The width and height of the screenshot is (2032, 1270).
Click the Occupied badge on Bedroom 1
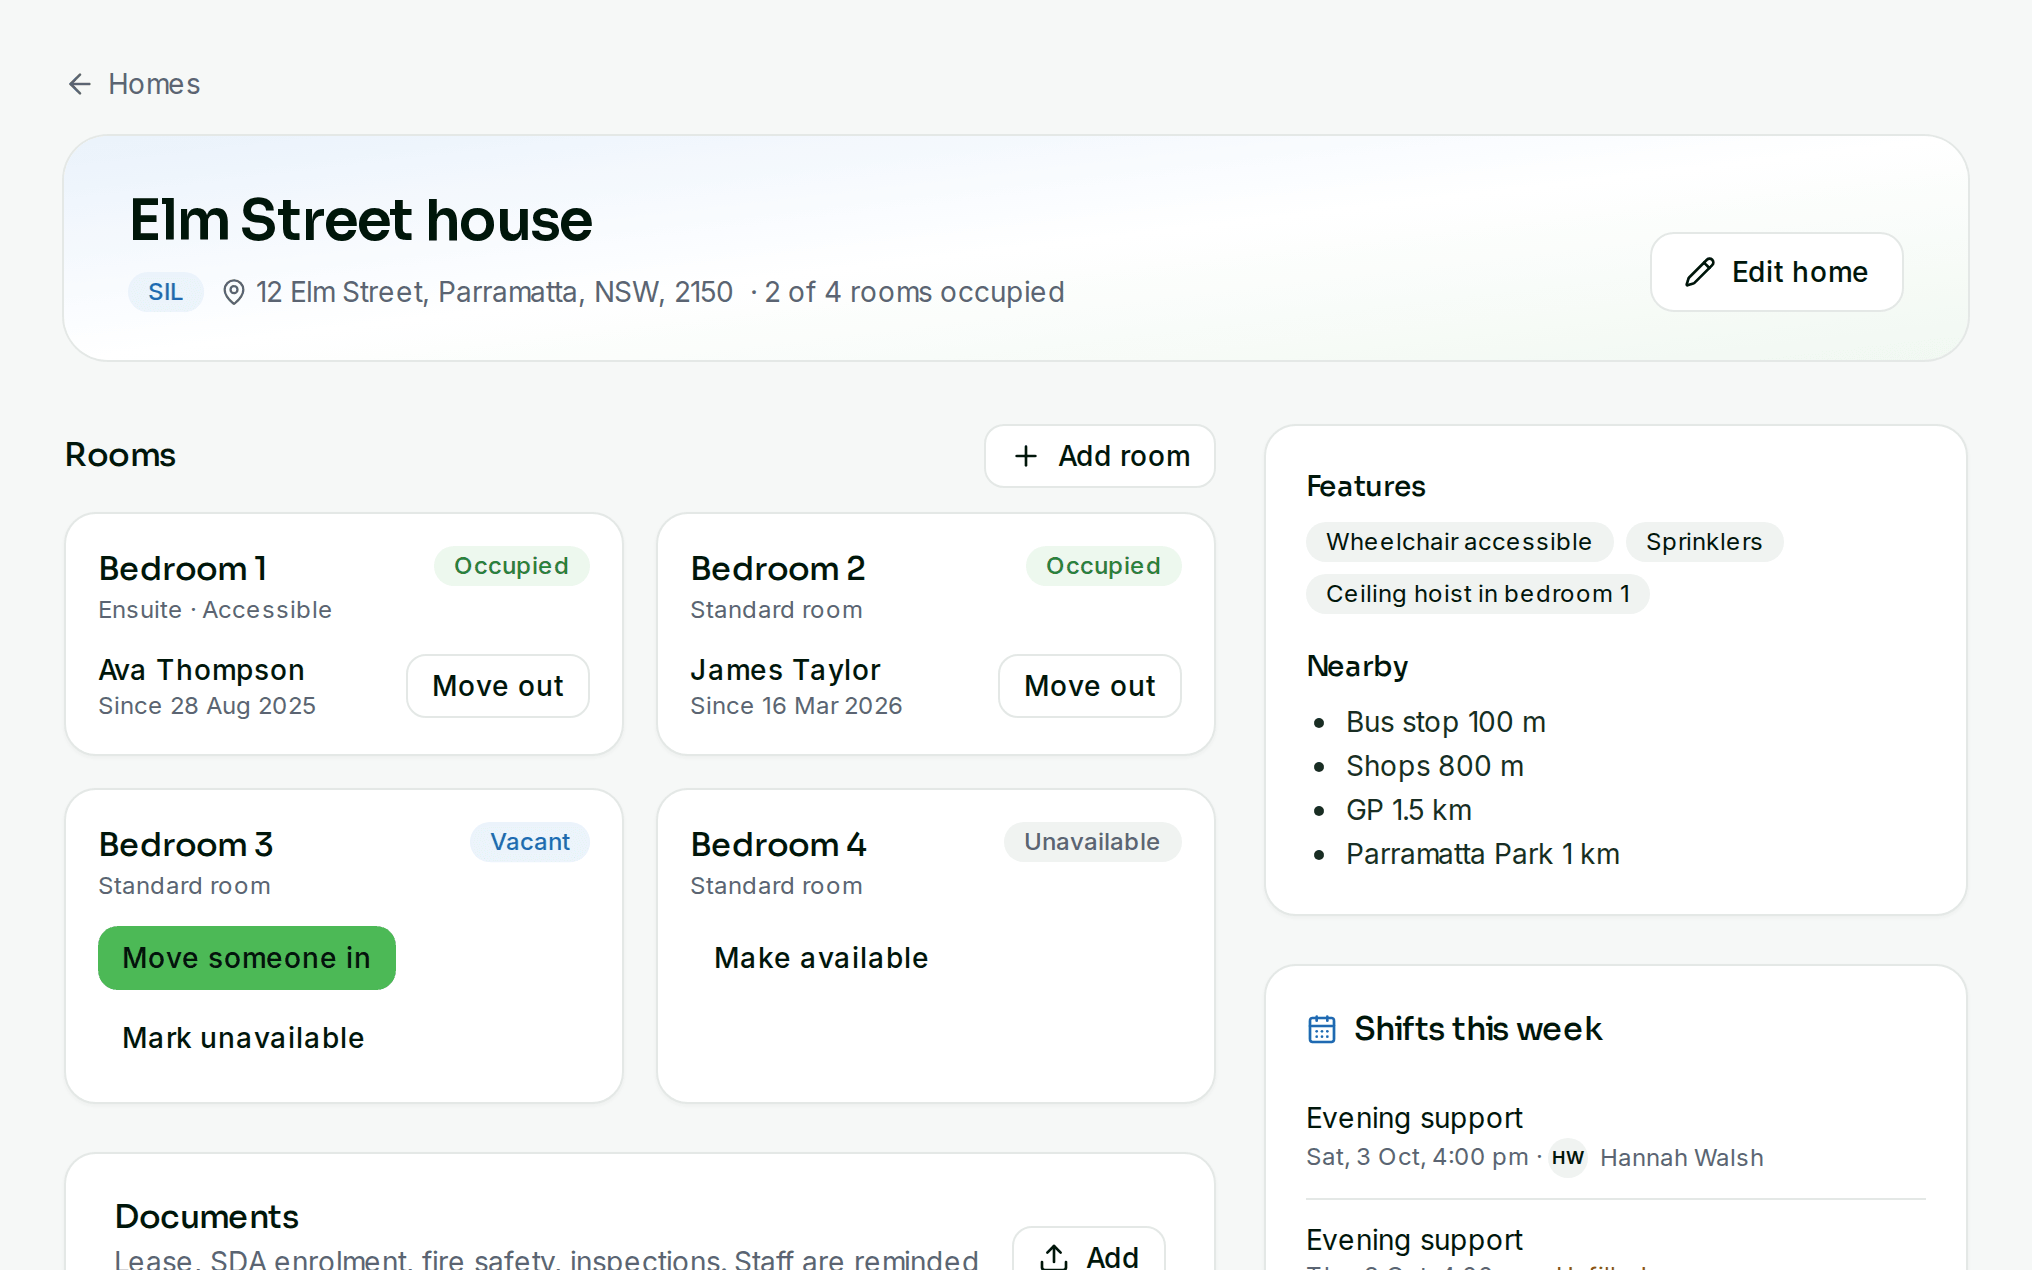coord(511,566)
